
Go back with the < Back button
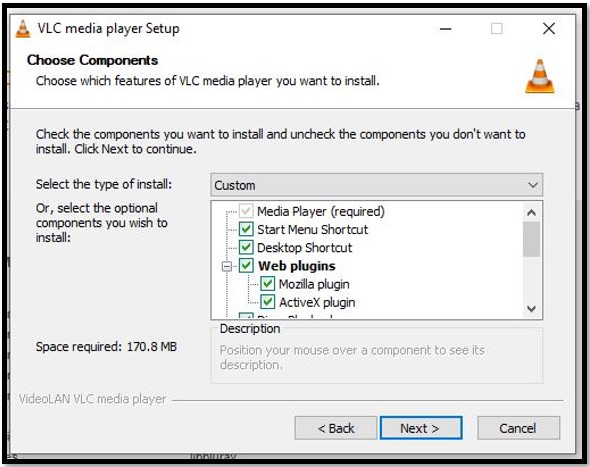click(336, 428)
